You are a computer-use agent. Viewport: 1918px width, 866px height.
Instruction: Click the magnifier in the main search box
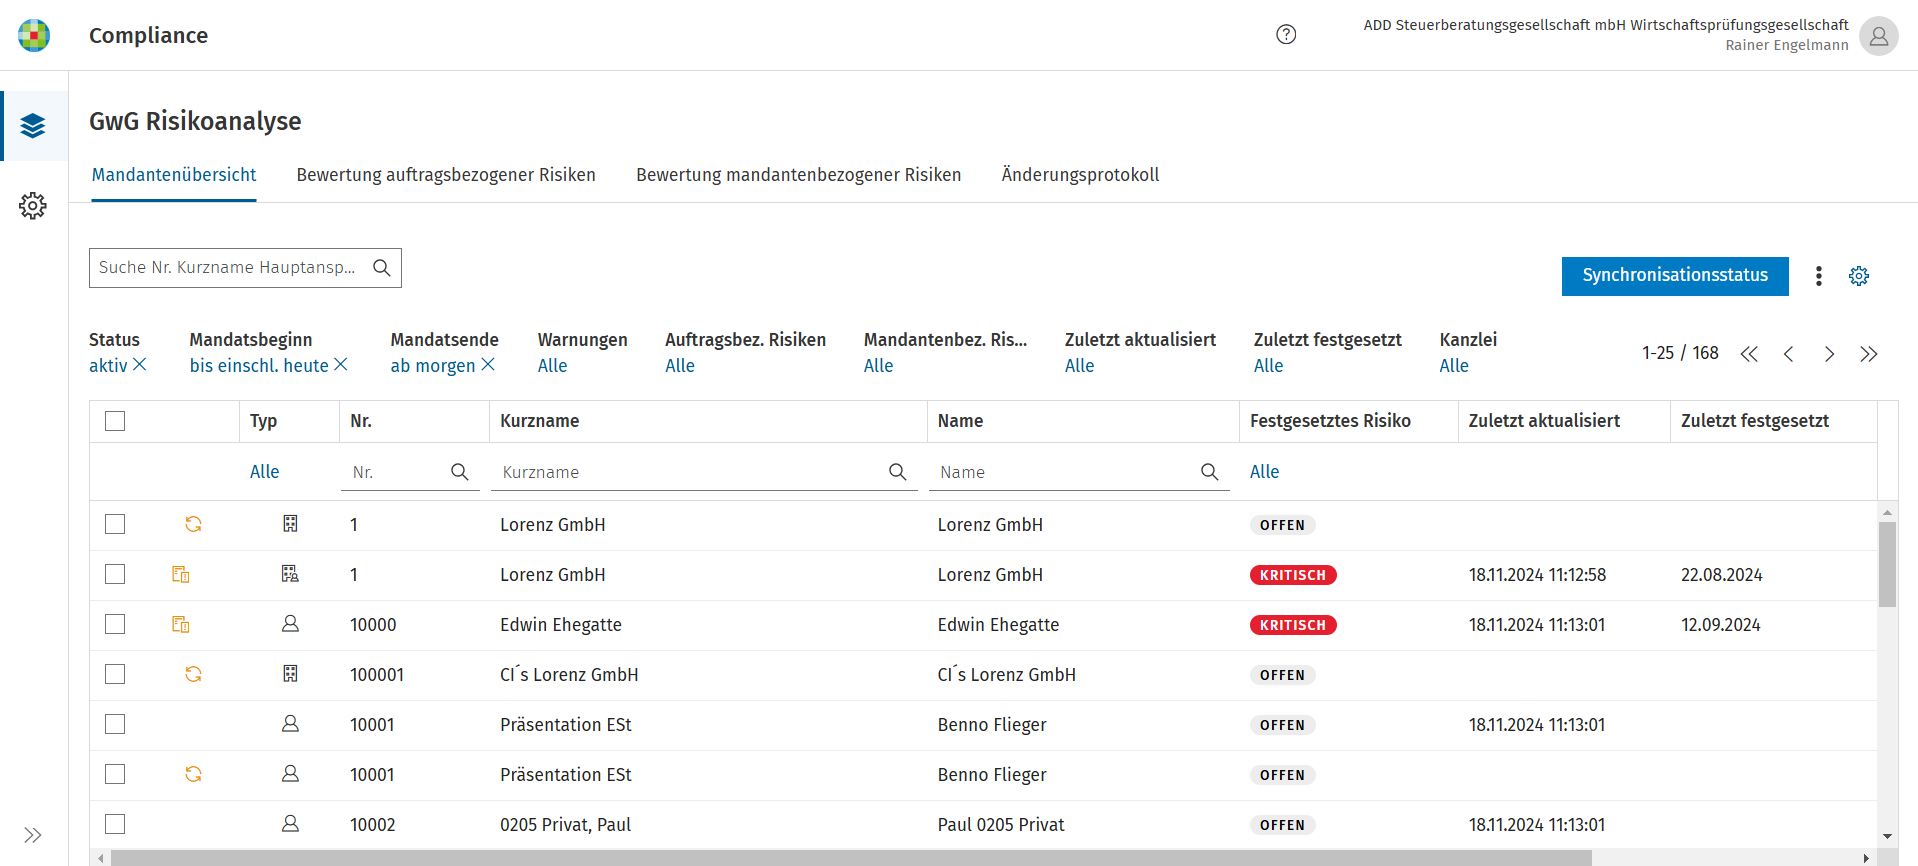[382, 268]
